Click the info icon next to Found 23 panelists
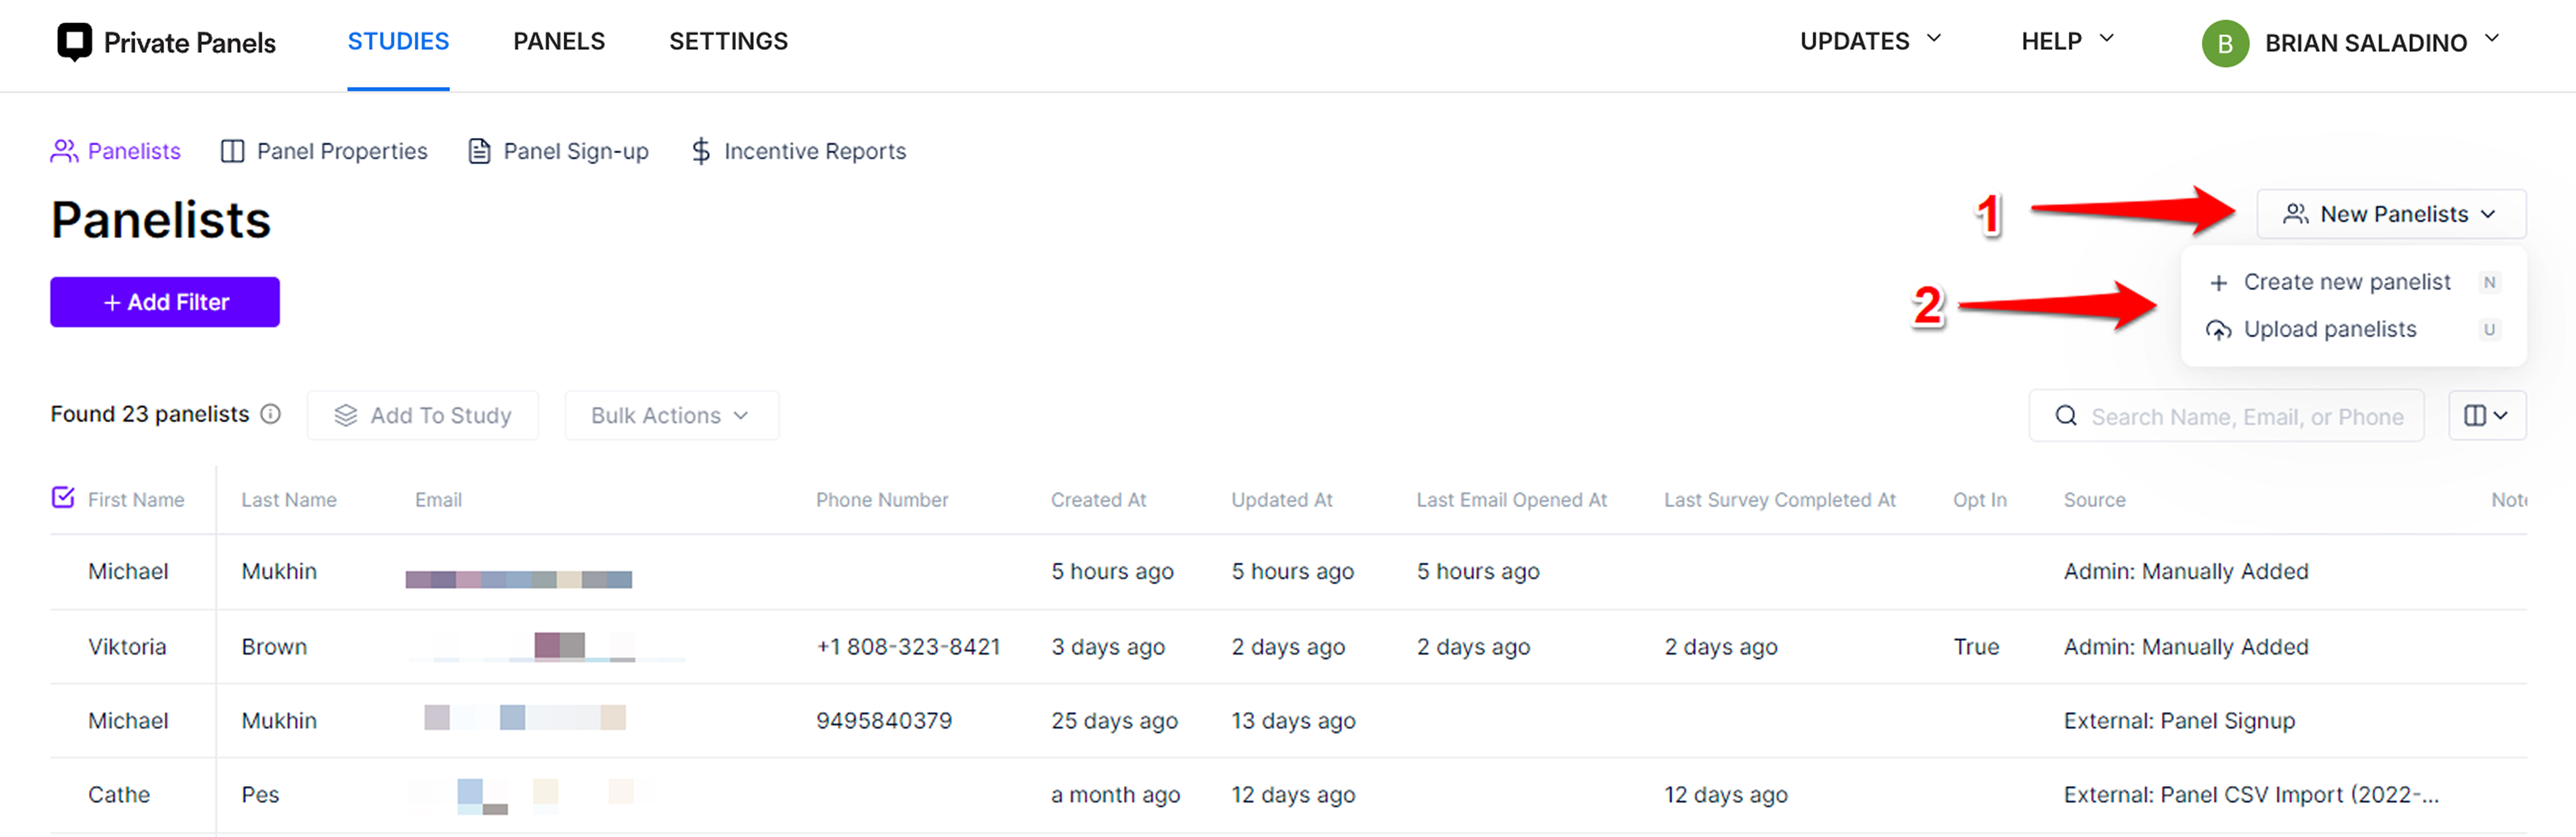The image size is (2576, 837). coord(270,414)
